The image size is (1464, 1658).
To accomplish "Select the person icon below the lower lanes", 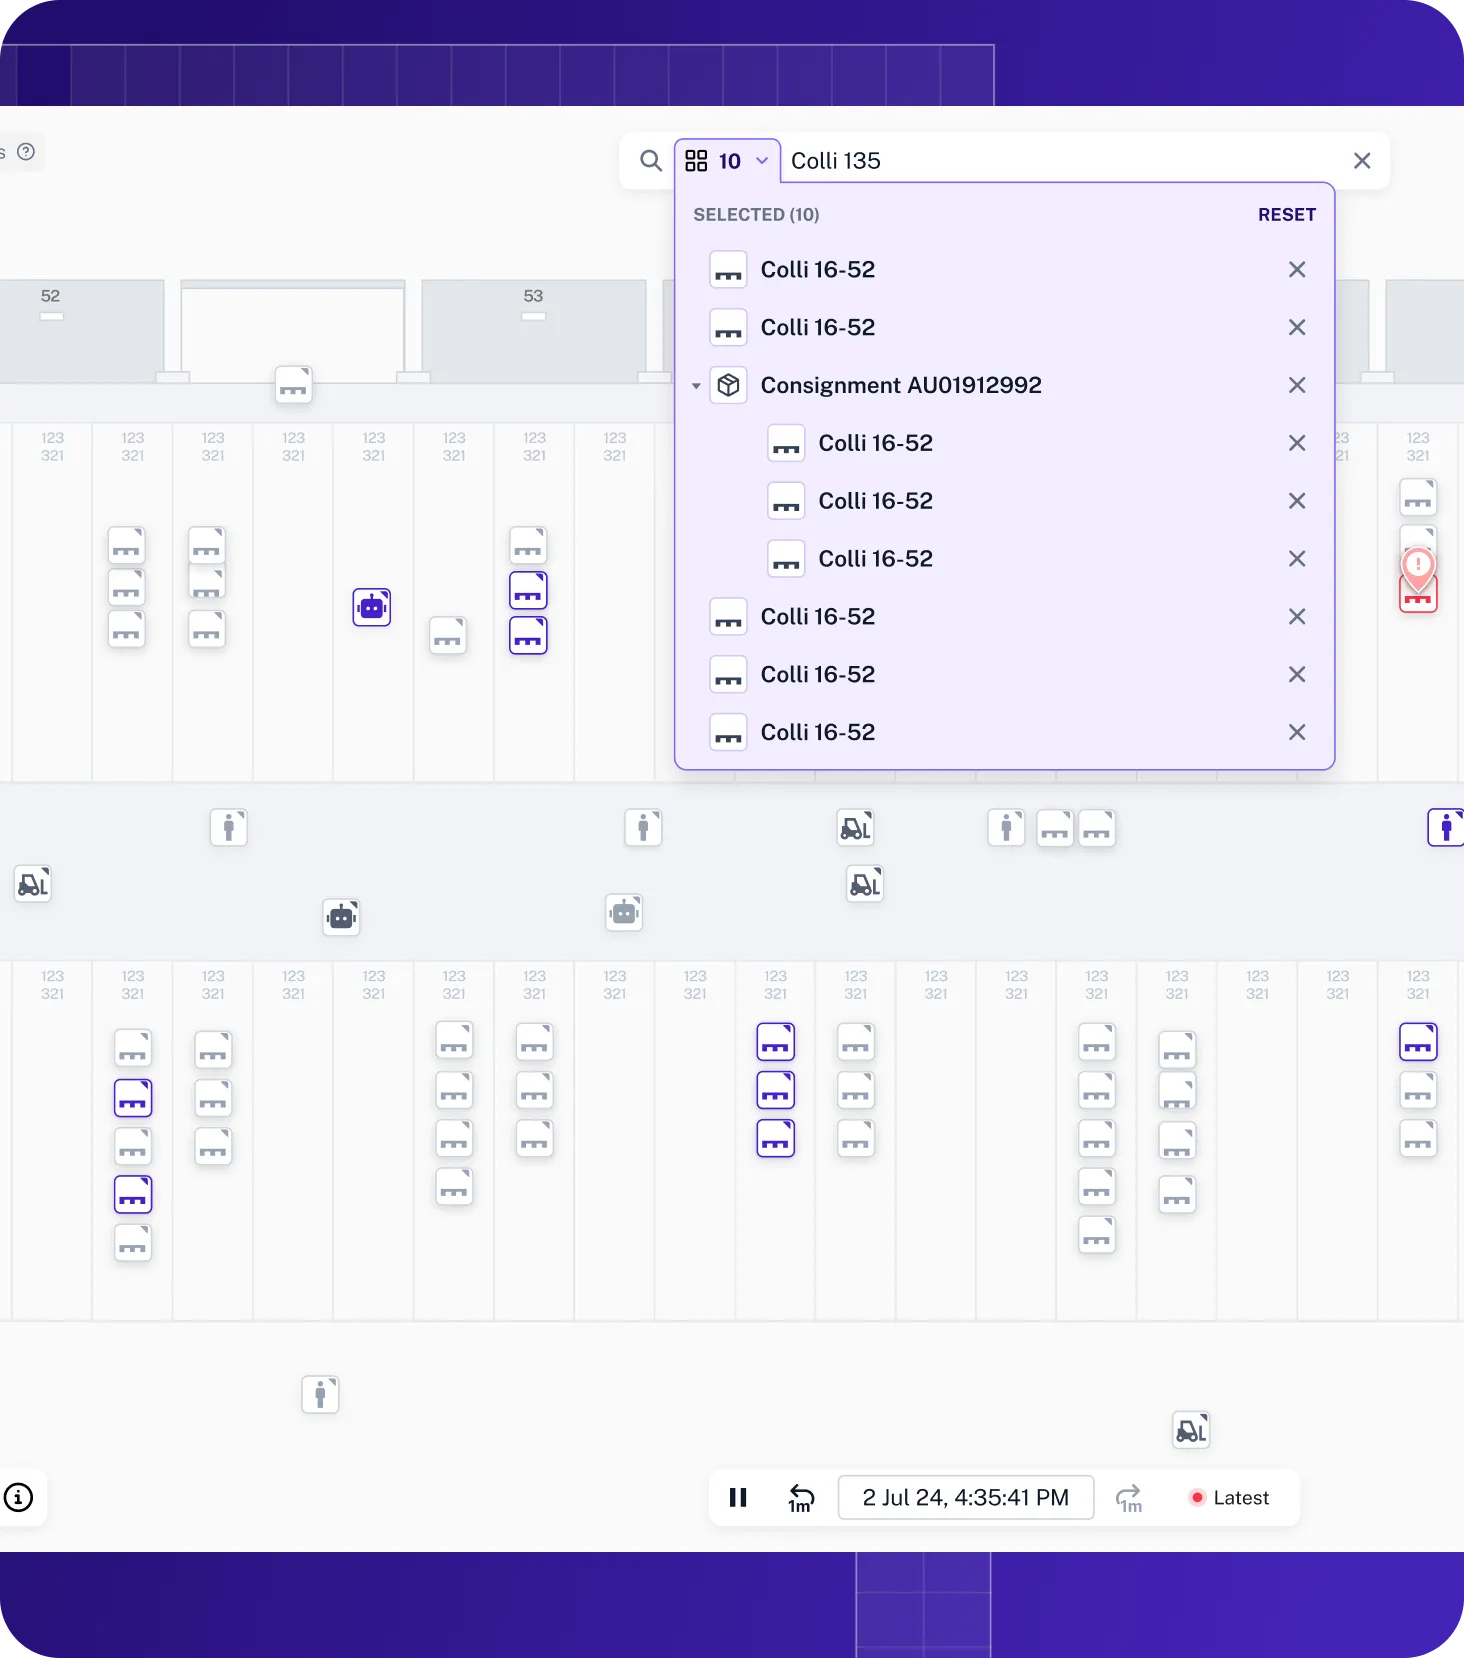I will (320, 1394).
